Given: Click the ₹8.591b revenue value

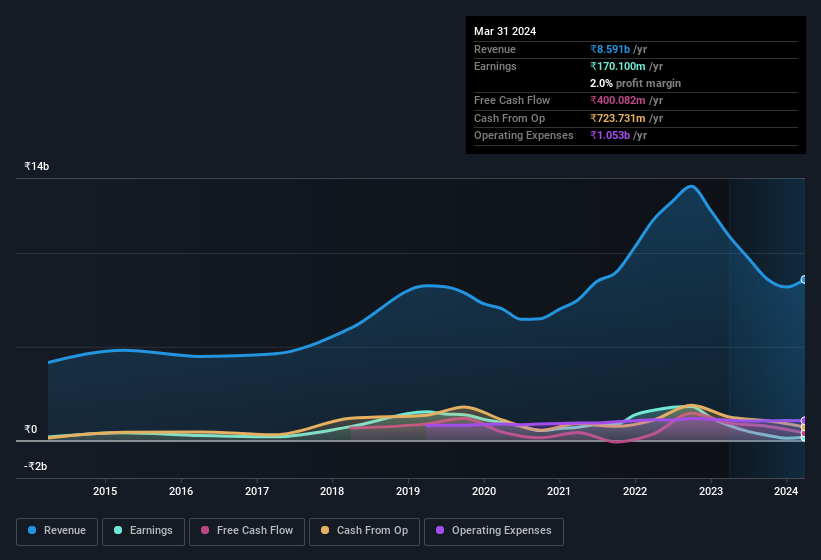Looking at the screenshot, I should pyautogui.click(x=610, y=49).
